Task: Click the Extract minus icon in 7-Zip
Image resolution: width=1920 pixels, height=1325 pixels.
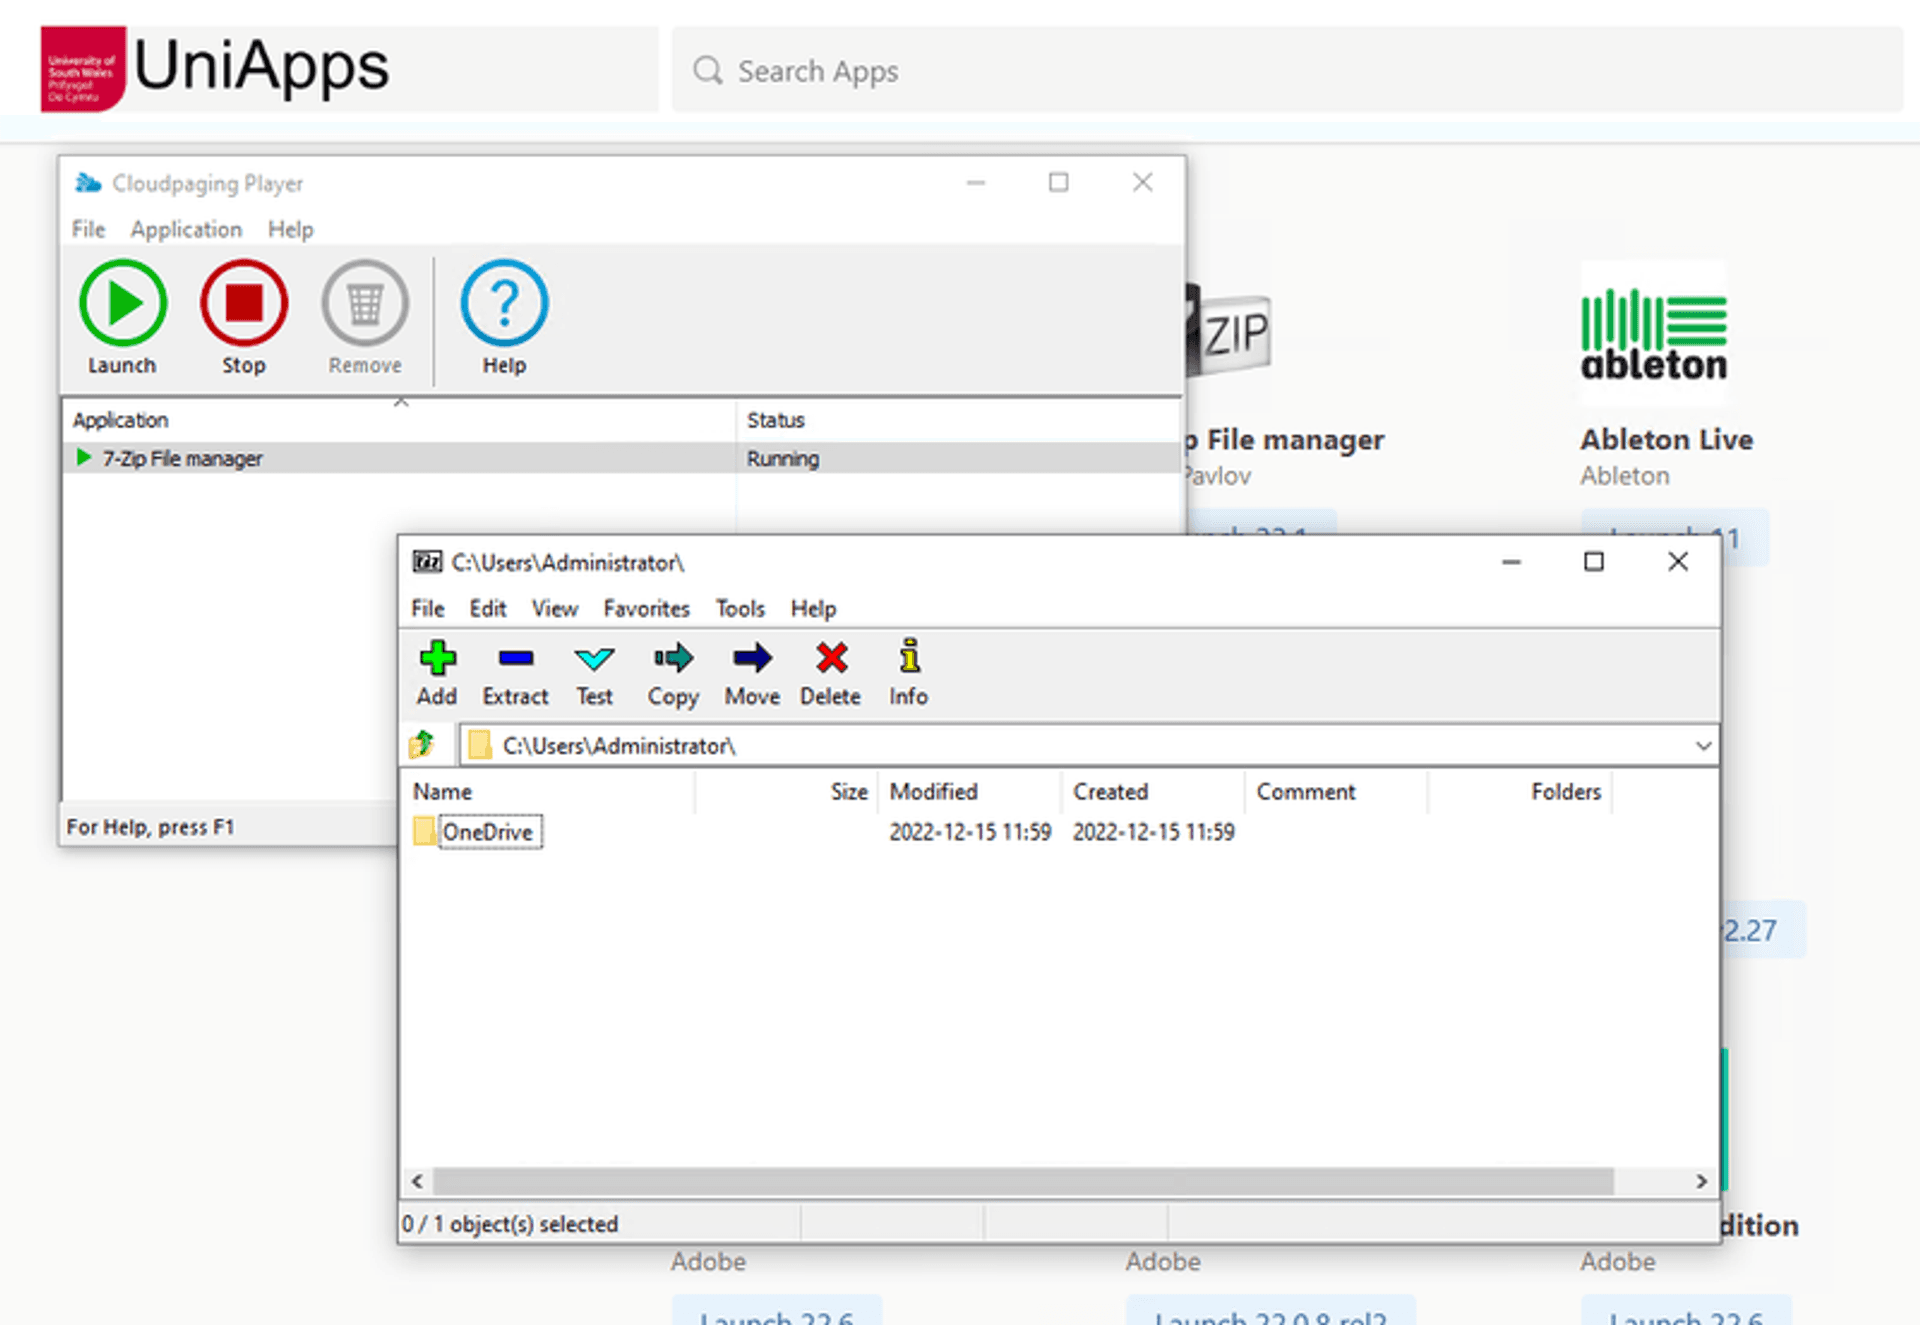Action: click(x=515, y=658)
